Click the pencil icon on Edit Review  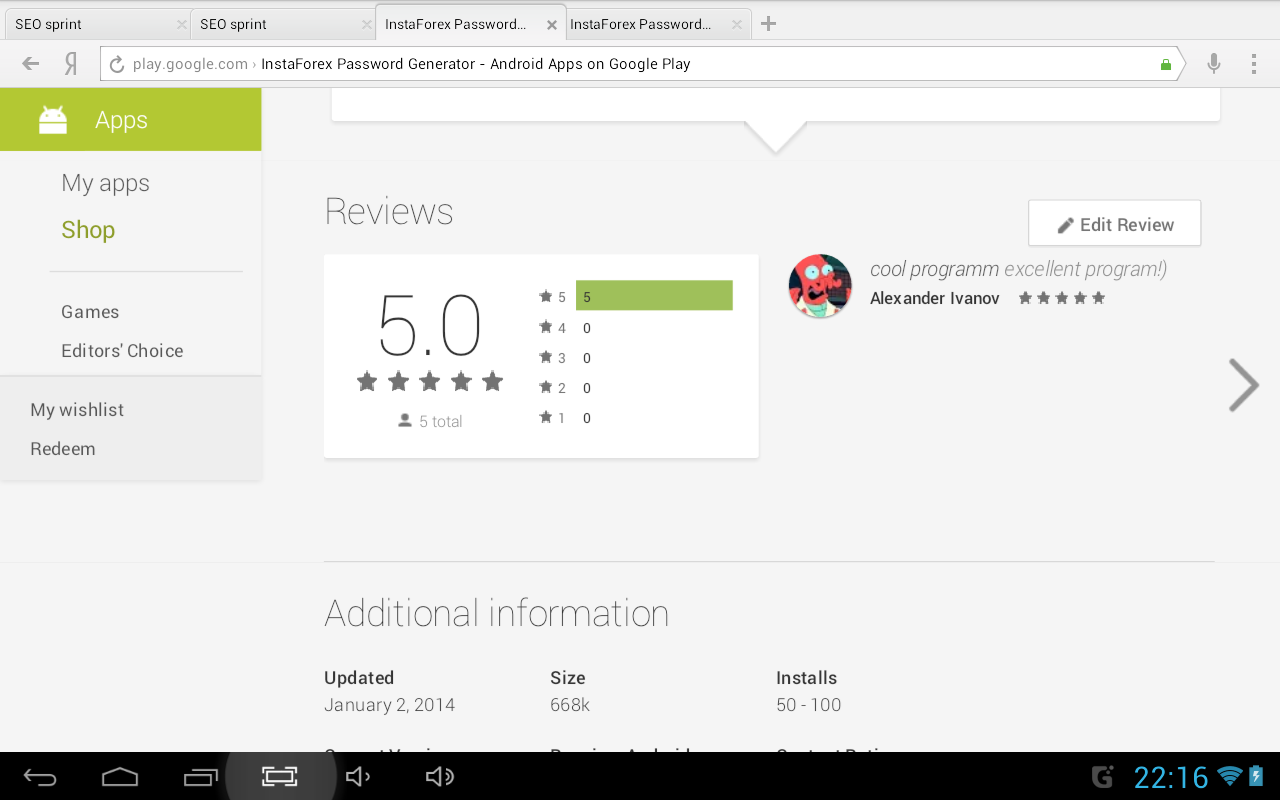click(x=1066, y=225)
